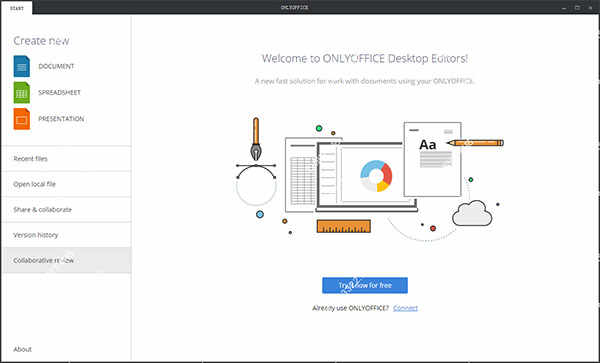Click the orange Presentation file icon
Viewport: 600px width, 363px height.
[x=22, y=119]
